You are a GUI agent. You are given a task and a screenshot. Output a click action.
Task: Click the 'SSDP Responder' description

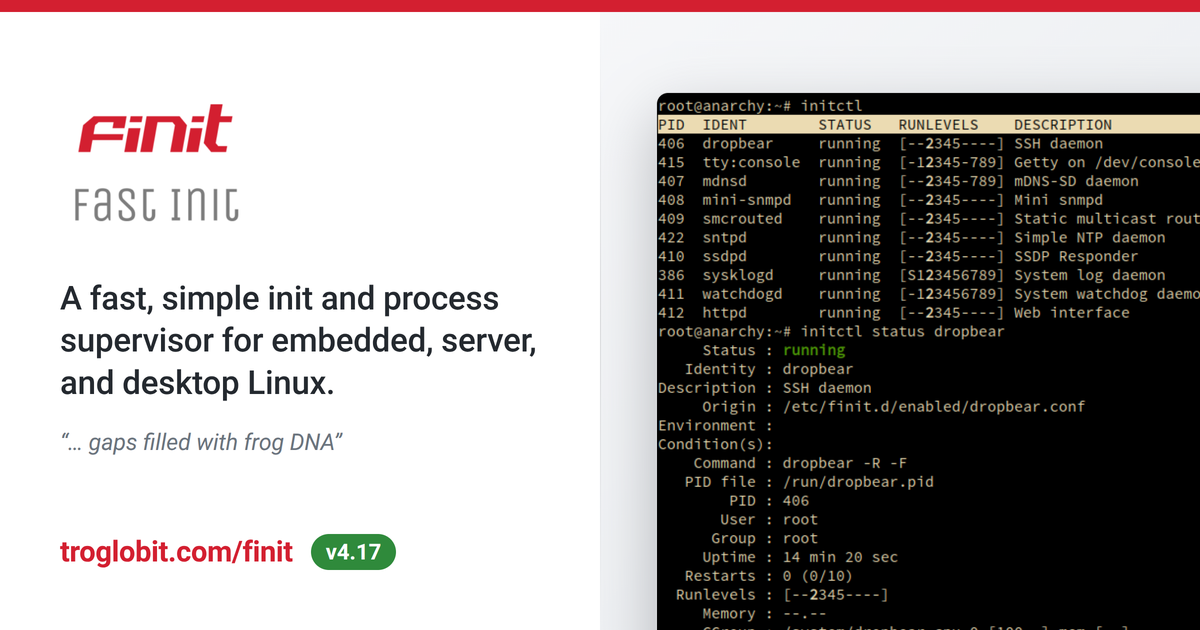(x=1076, y=256)
